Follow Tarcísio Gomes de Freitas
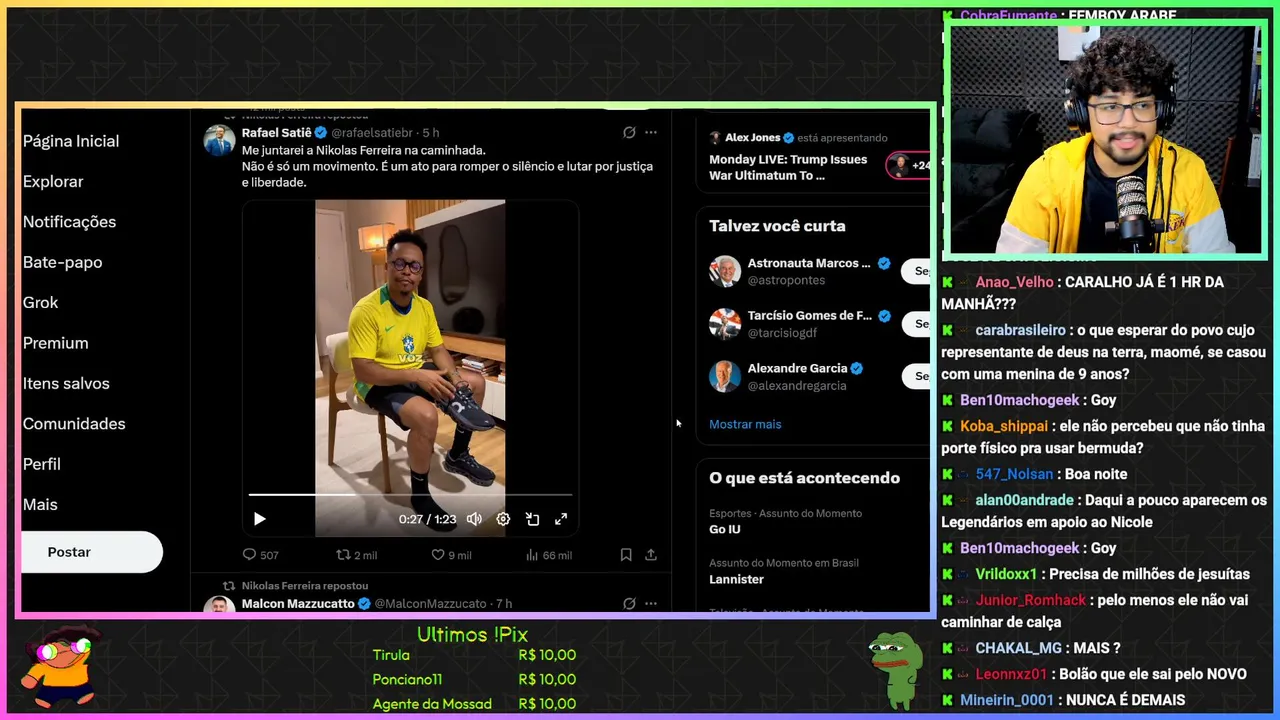Screen dimensions: 1280x720 [x=917, y=323]
